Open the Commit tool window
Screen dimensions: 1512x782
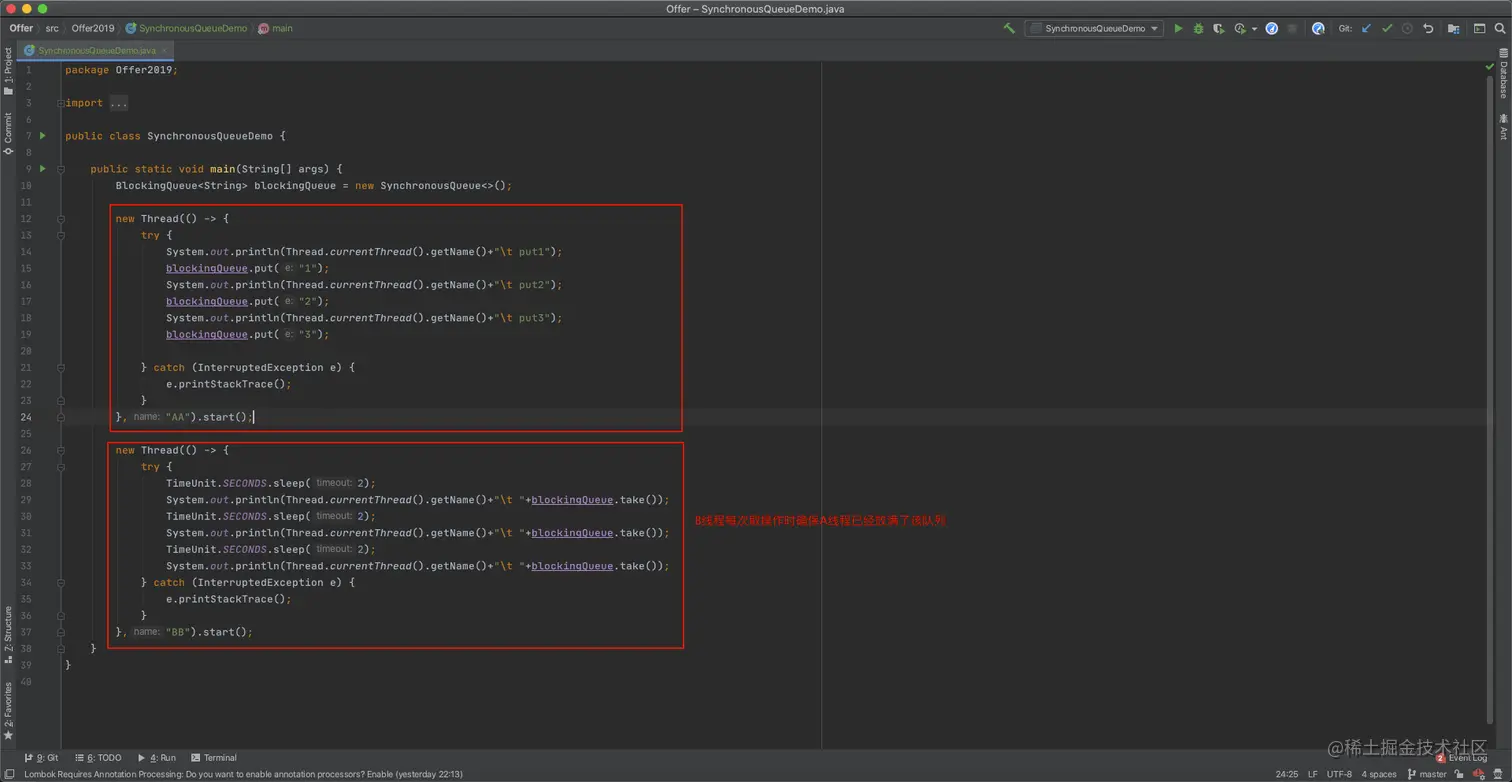point(8,133)
